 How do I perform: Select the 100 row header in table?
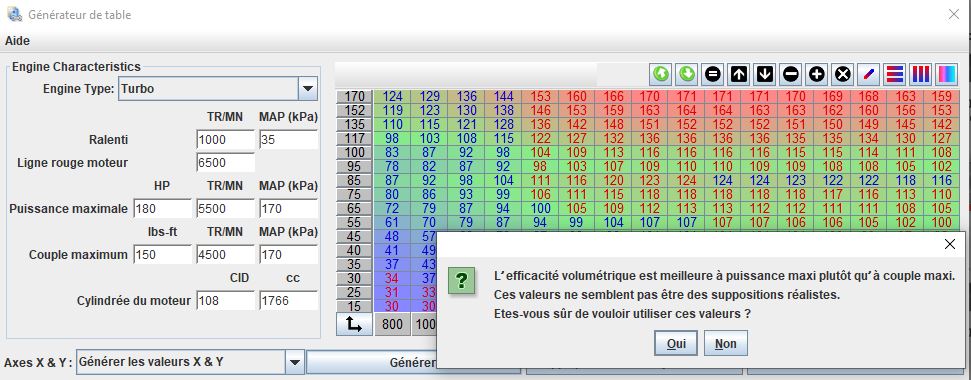[355, 152]
